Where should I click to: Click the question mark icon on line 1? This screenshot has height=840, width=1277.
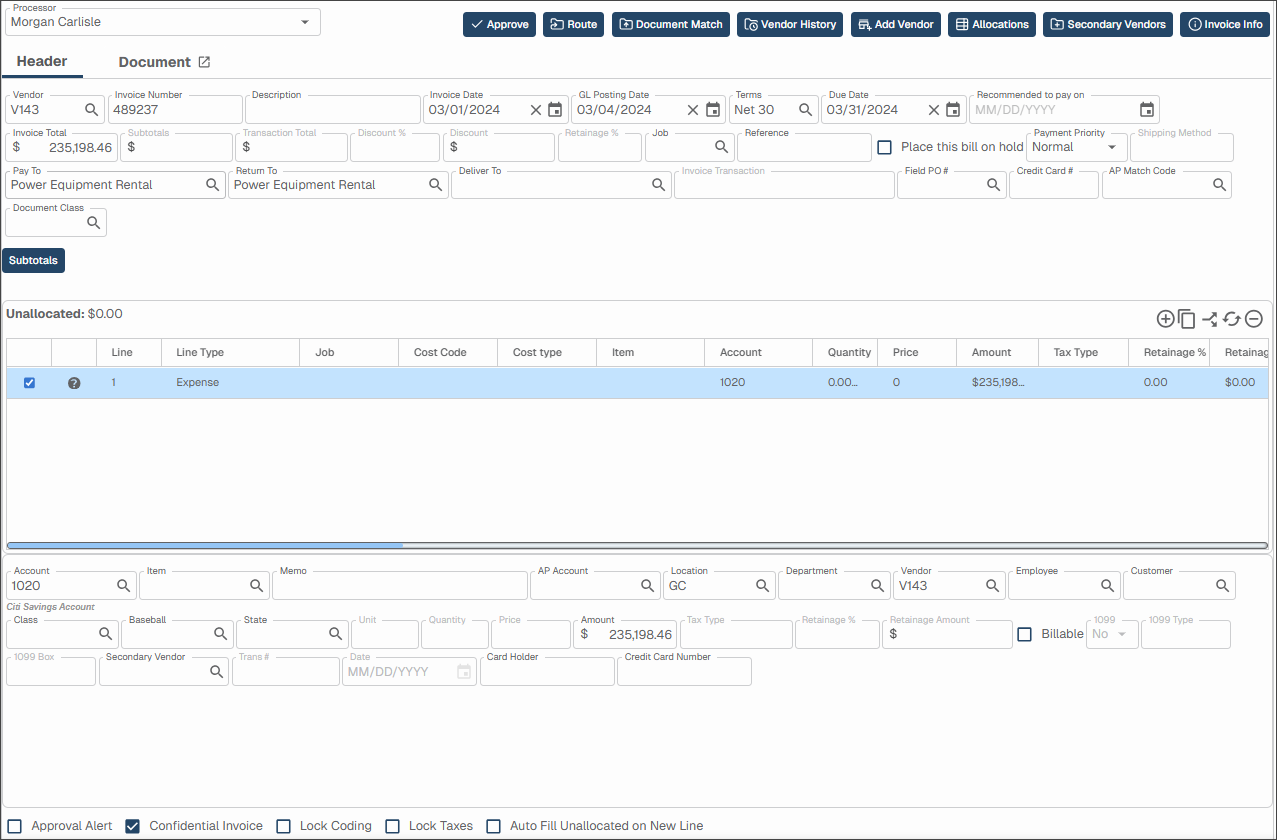[x=74, y=383]
